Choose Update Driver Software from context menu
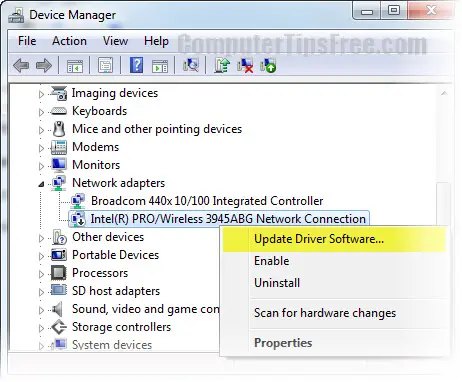The height and width of the screenshot is (382, 462). point(334,239)
